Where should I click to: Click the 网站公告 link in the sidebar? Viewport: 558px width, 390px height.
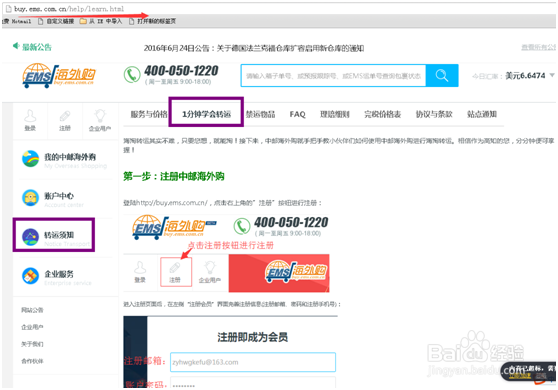(x=32, y=310)
